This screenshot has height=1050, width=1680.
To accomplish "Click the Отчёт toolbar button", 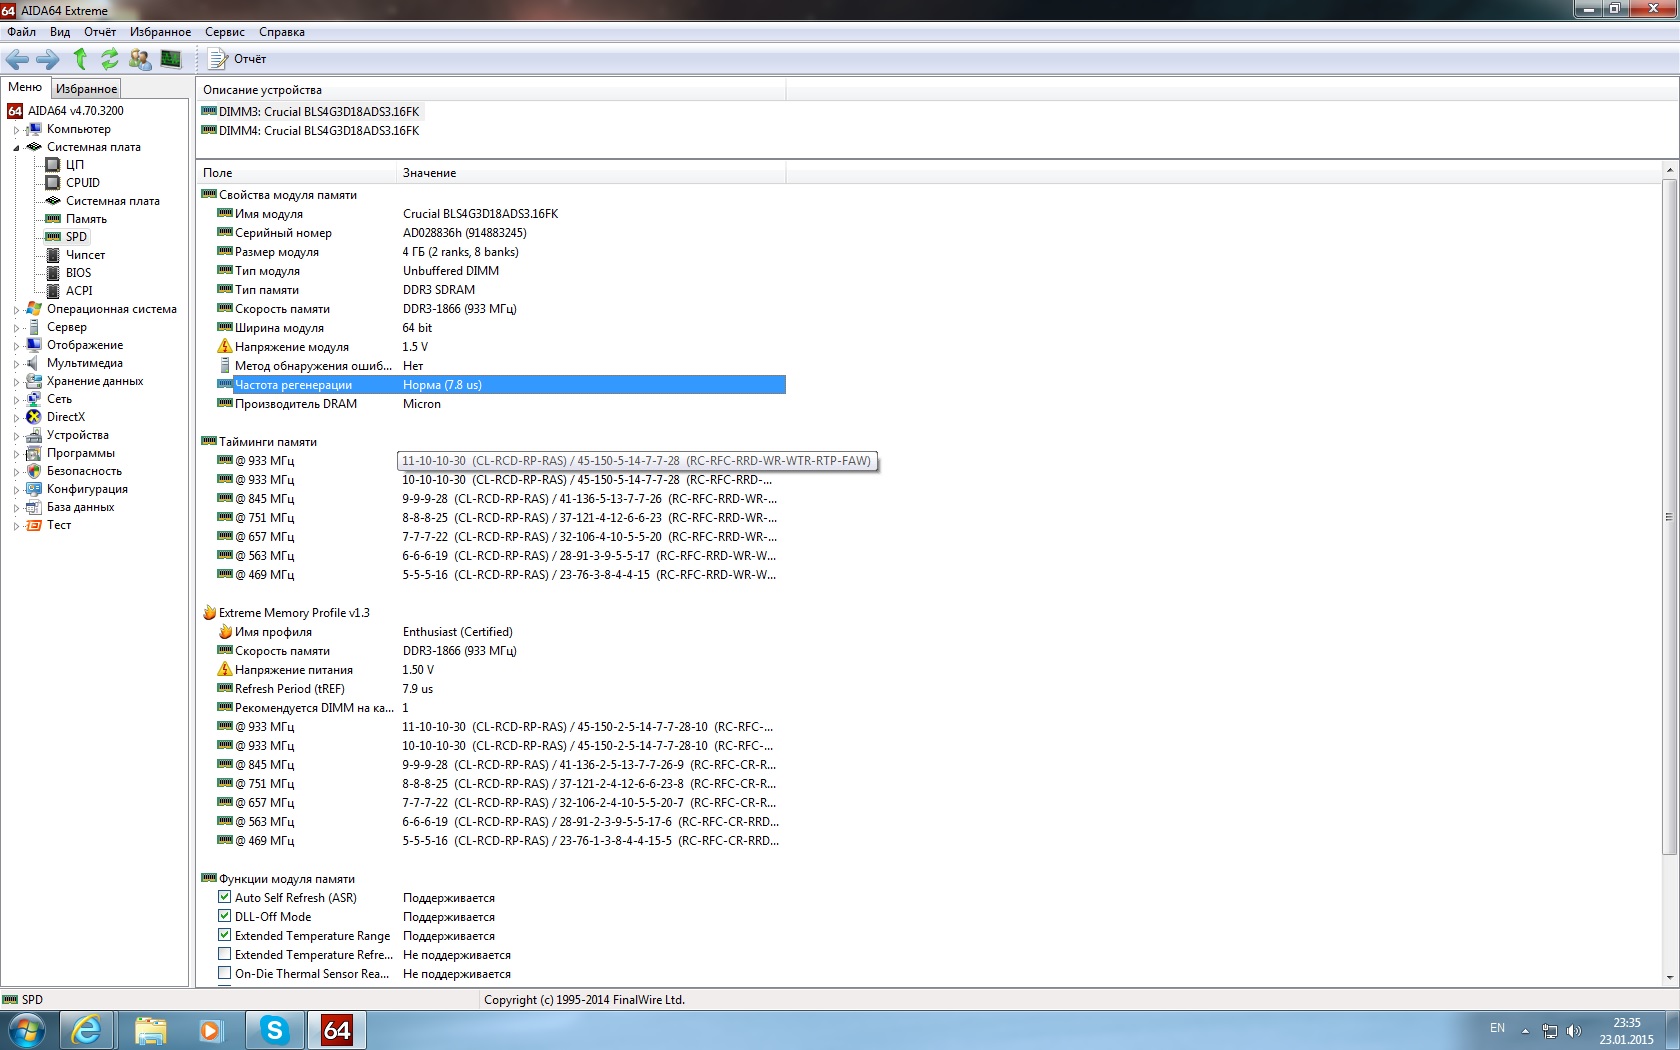I will pos(237,59).
